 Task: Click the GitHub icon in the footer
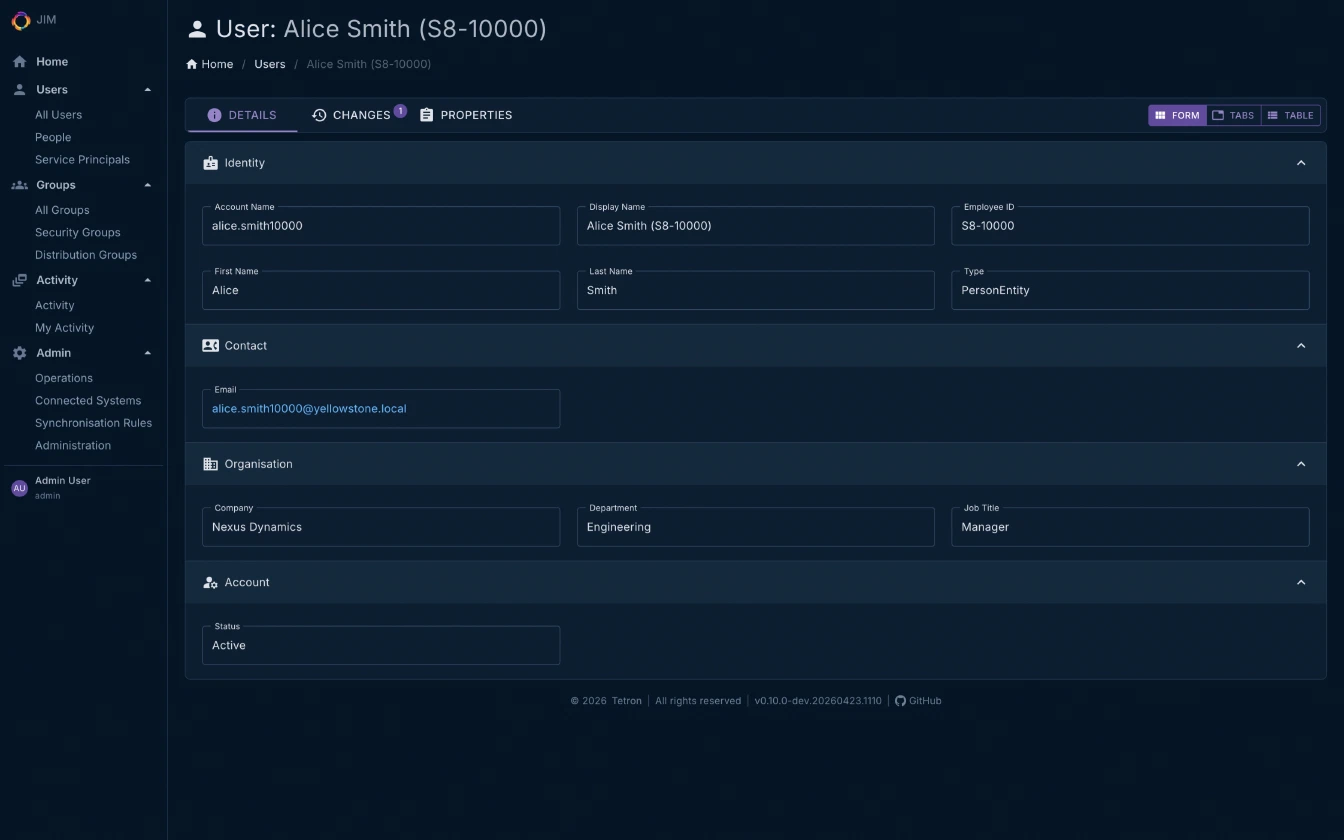coord(901,700)
